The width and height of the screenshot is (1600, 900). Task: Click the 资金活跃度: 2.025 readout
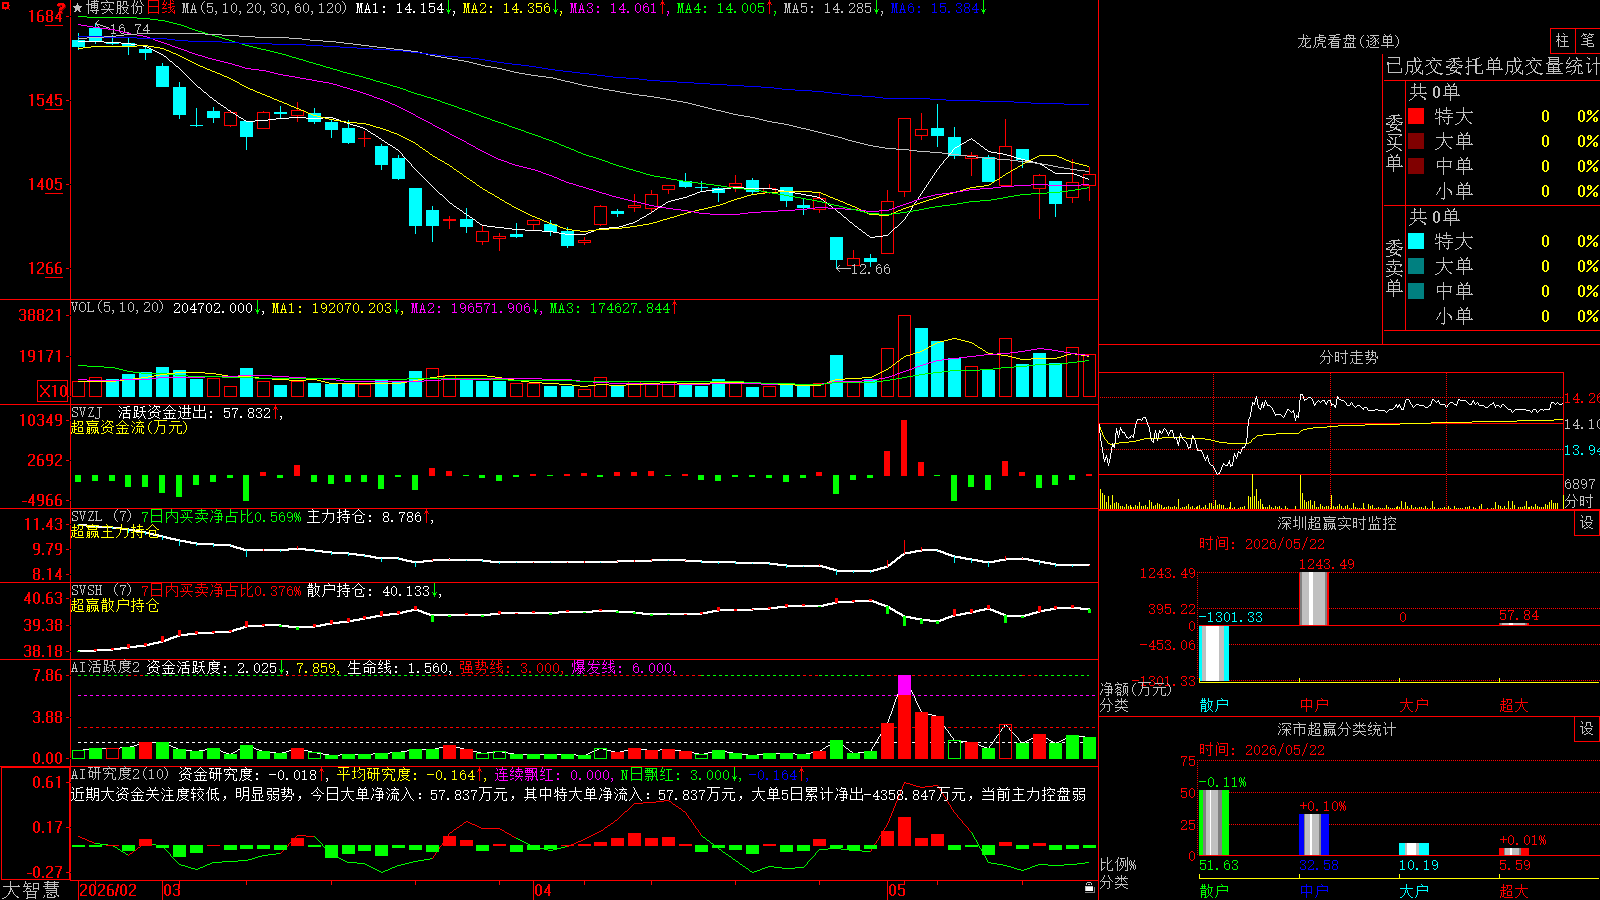pyautogui.click(x=211, y=667)
